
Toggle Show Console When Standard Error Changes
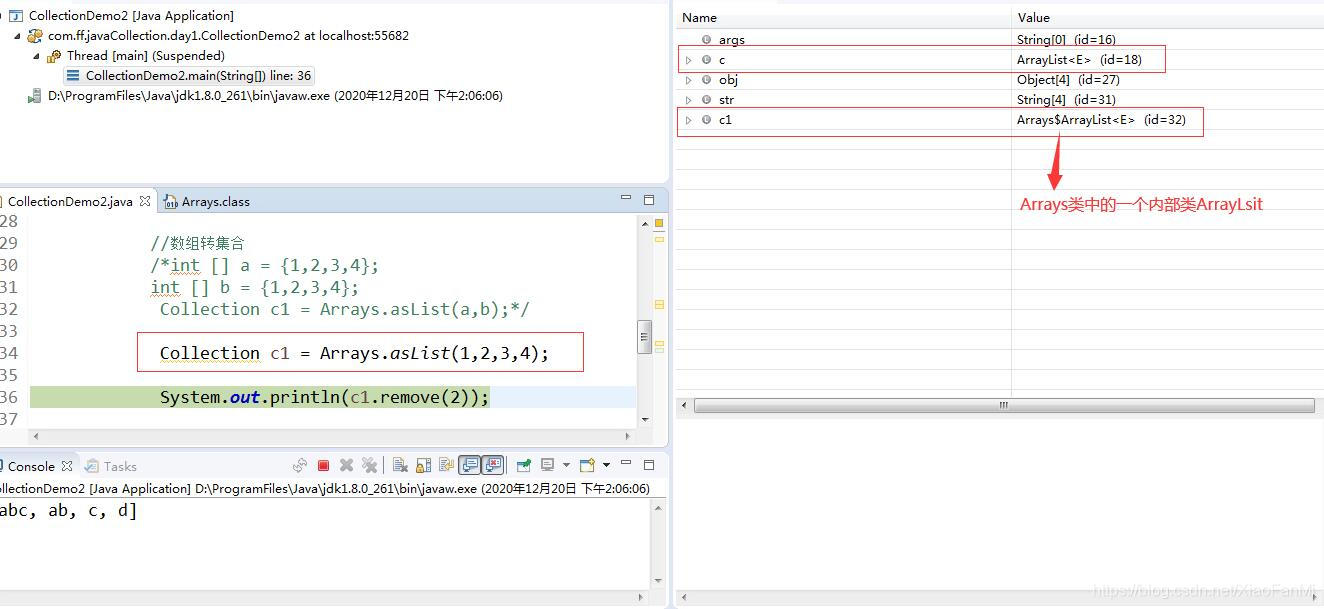tap(492, 465)
